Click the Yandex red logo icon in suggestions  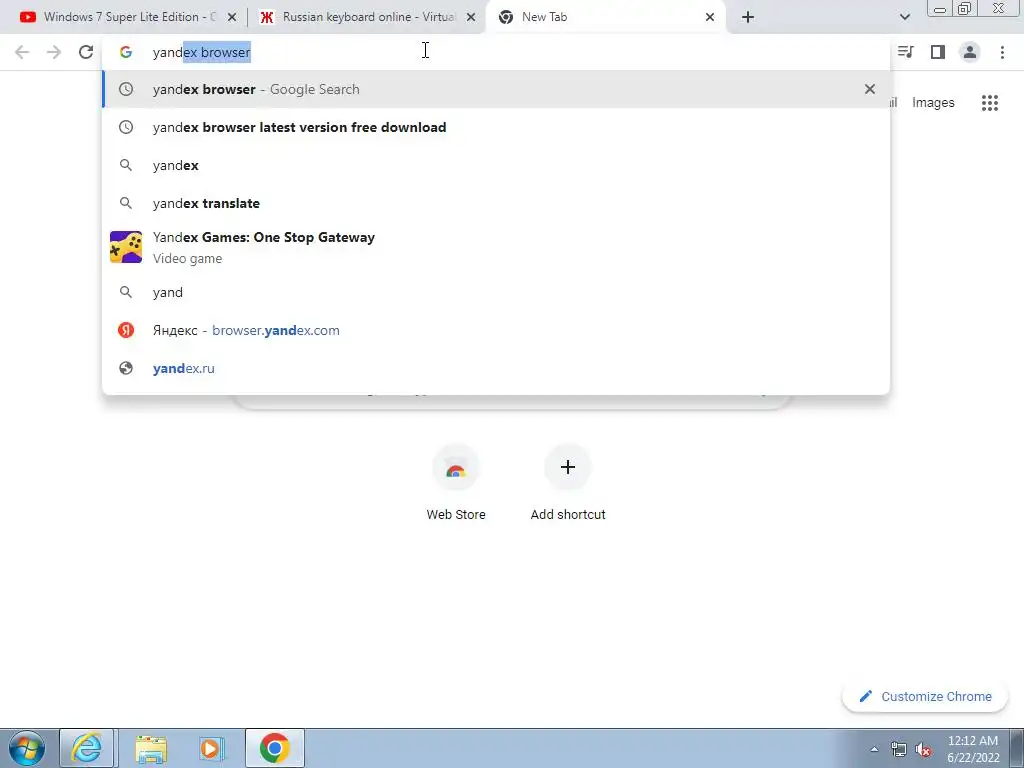pos(126,330)
